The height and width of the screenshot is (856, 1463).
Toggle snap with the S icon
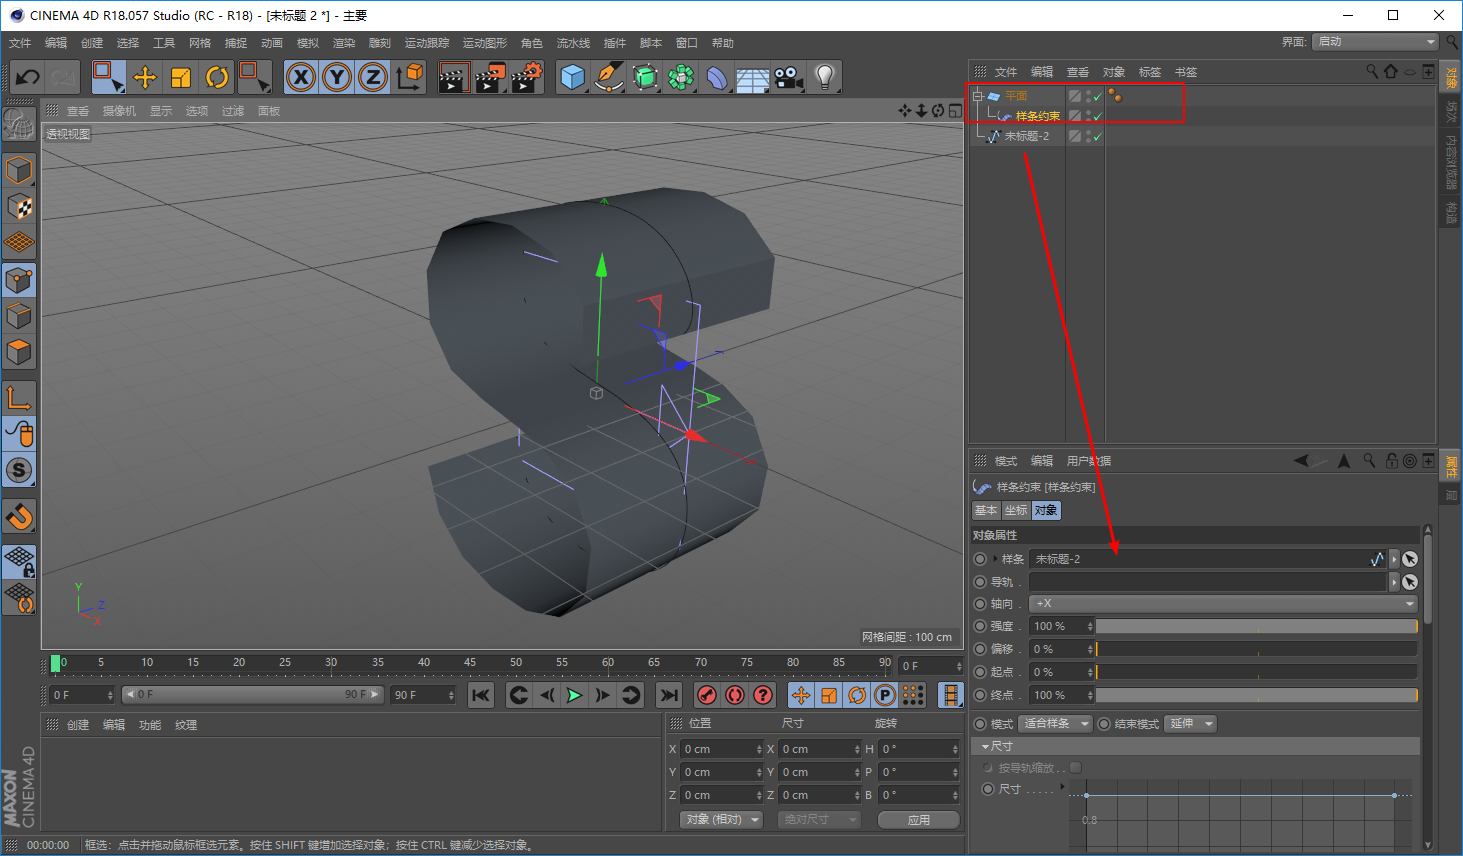pyautogui.click(x=19, y=470)
